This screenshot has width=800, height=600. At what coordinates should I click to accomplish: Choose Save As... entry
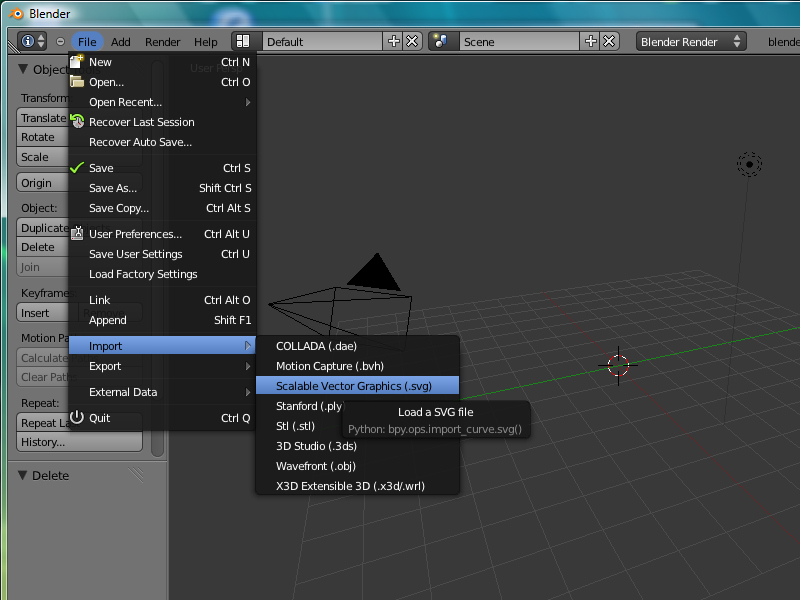pos(162,188)
